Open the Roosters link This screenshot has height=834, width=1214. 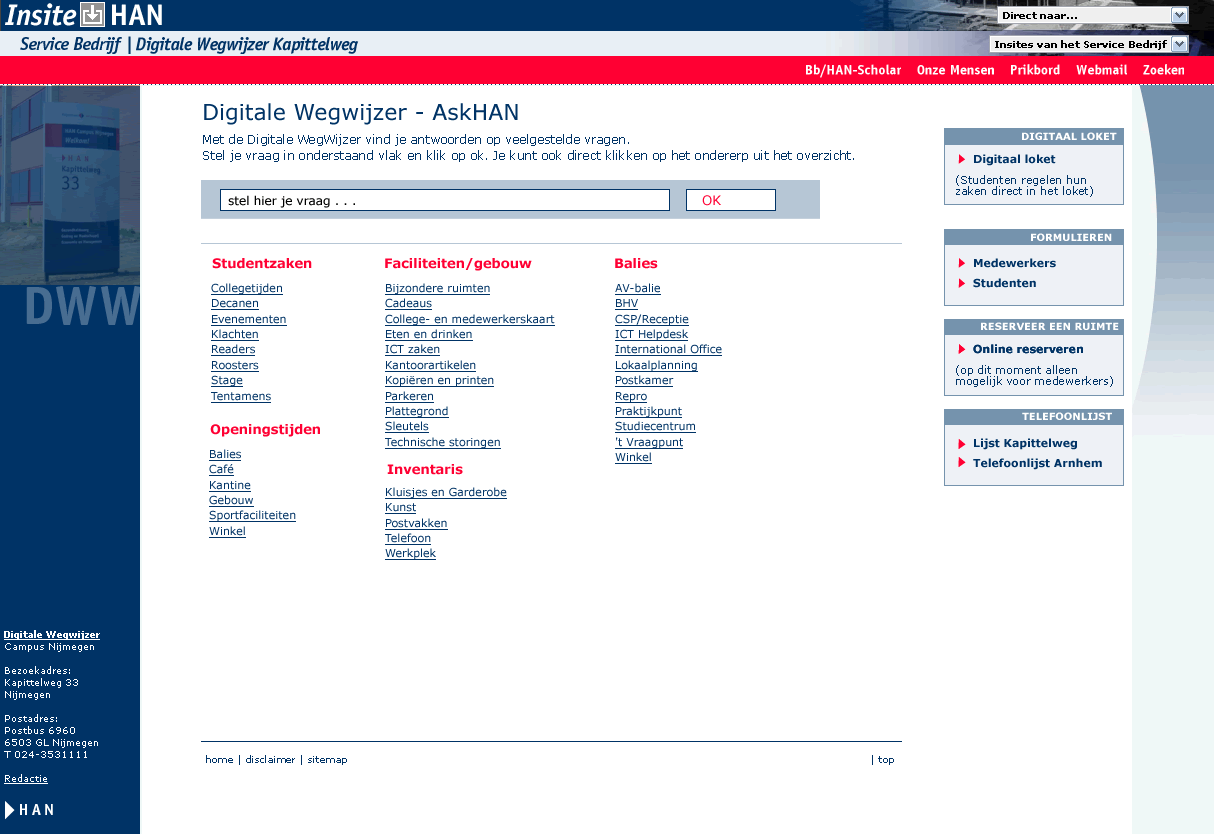(235, 365)
